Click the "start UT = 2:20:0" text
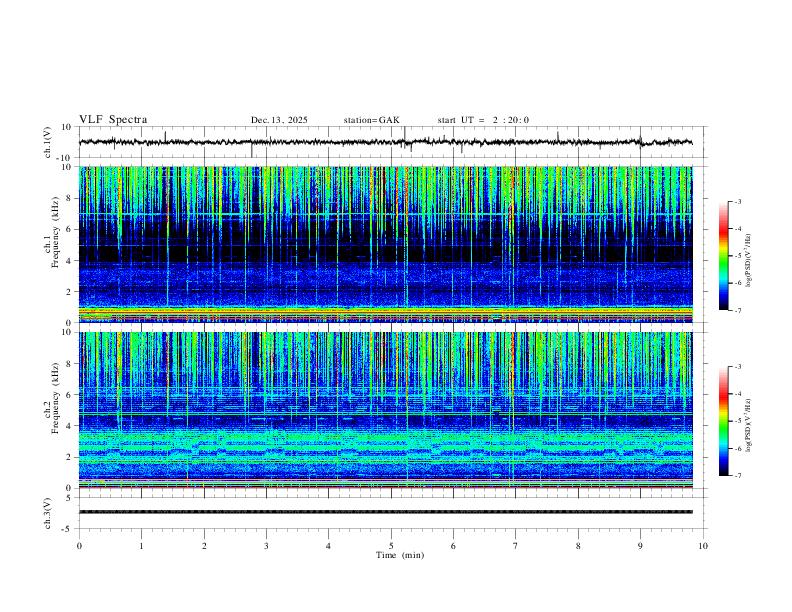The image size is (792, 612). [x=483, y=120]
